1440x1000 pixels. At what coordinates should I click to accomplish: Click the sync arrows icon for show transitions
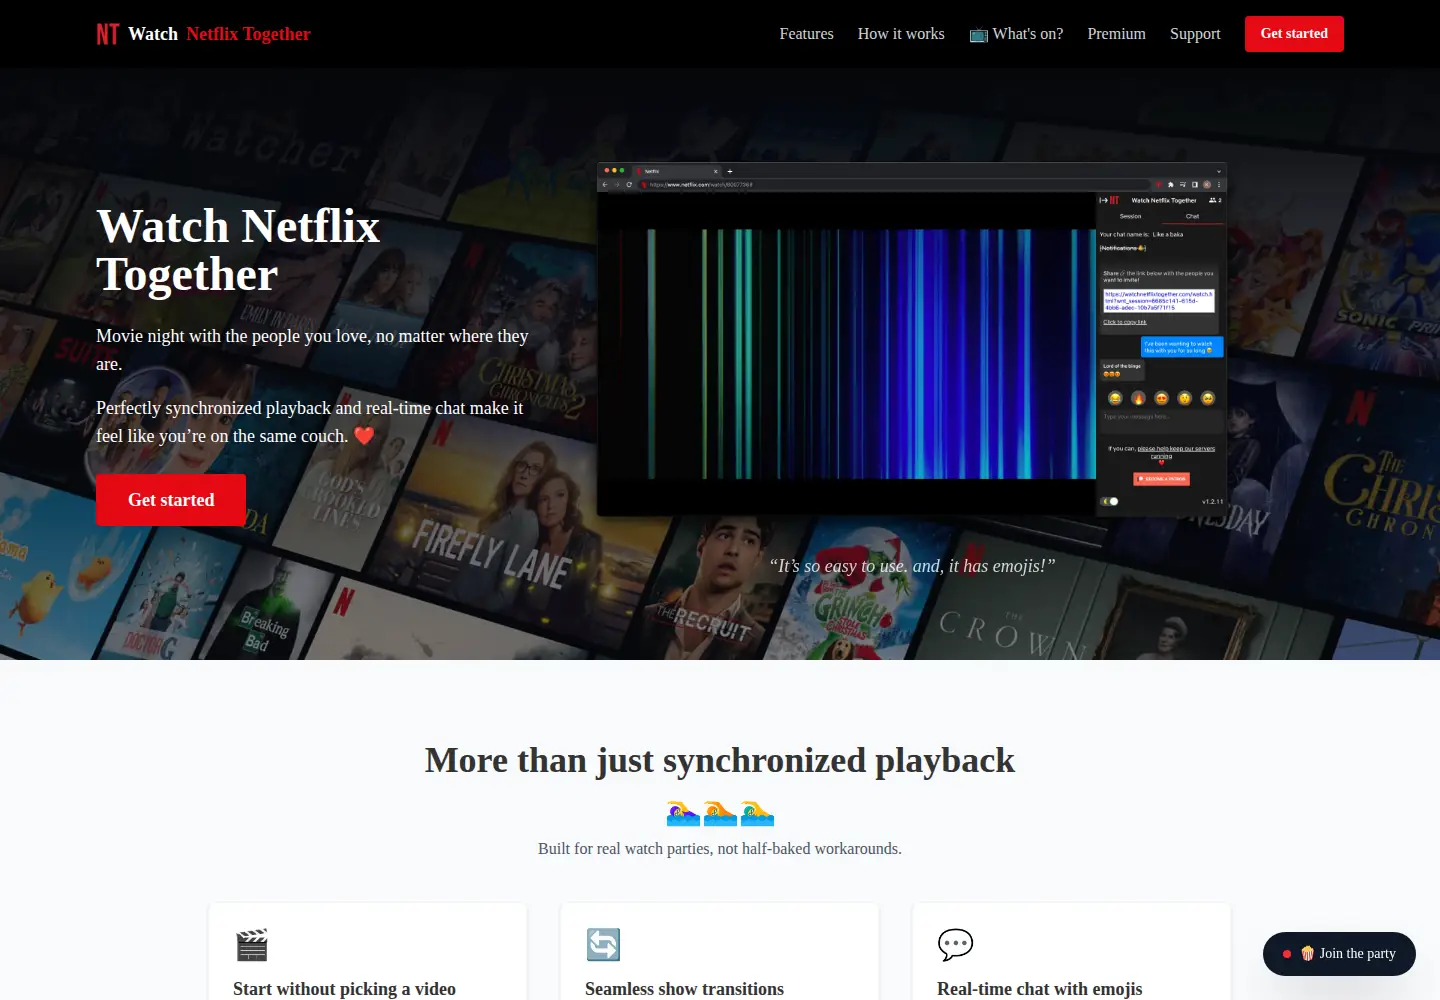pos(603,945)
